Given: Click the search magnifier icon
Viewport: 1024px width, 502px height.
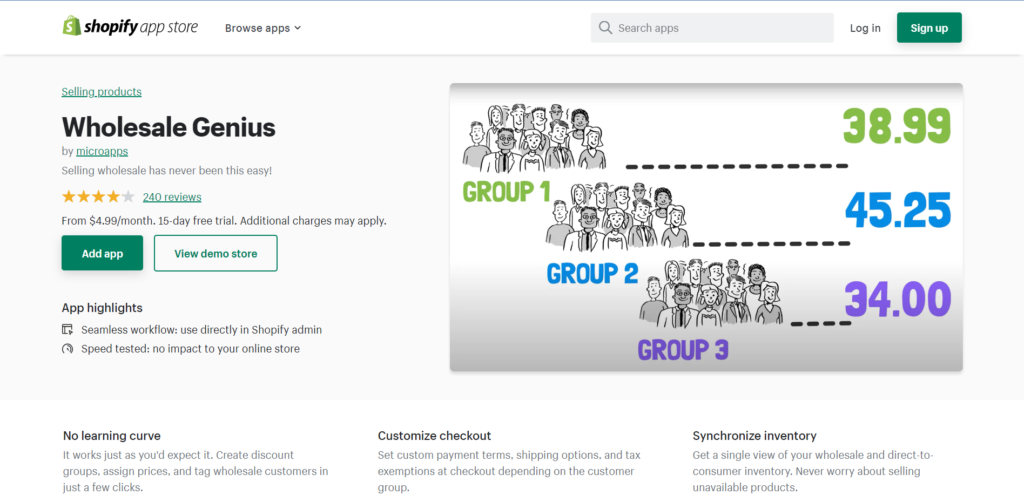Looking at the screenshot, I should pos(605,28).
